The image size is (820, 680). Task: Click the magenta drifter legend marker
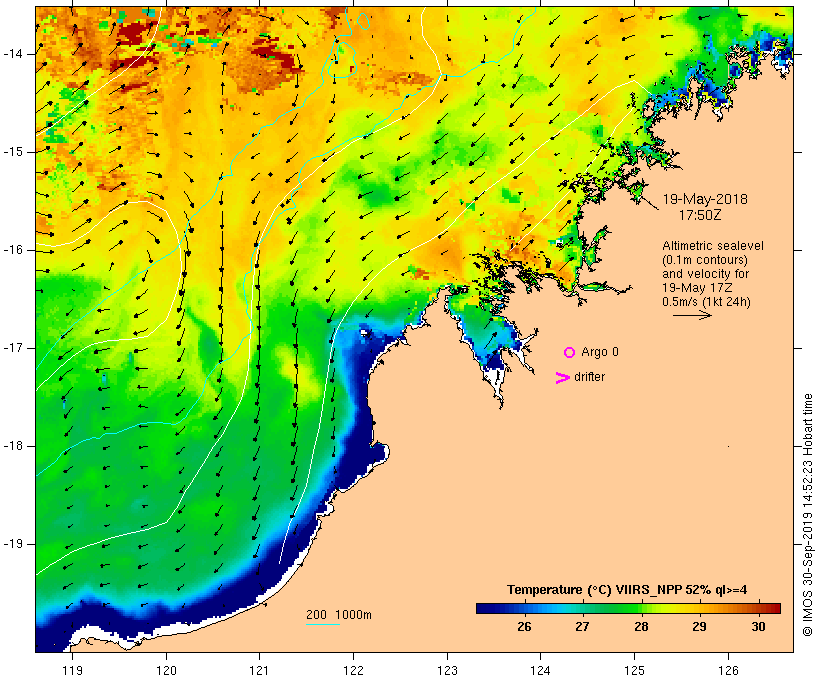pos(562,378)
